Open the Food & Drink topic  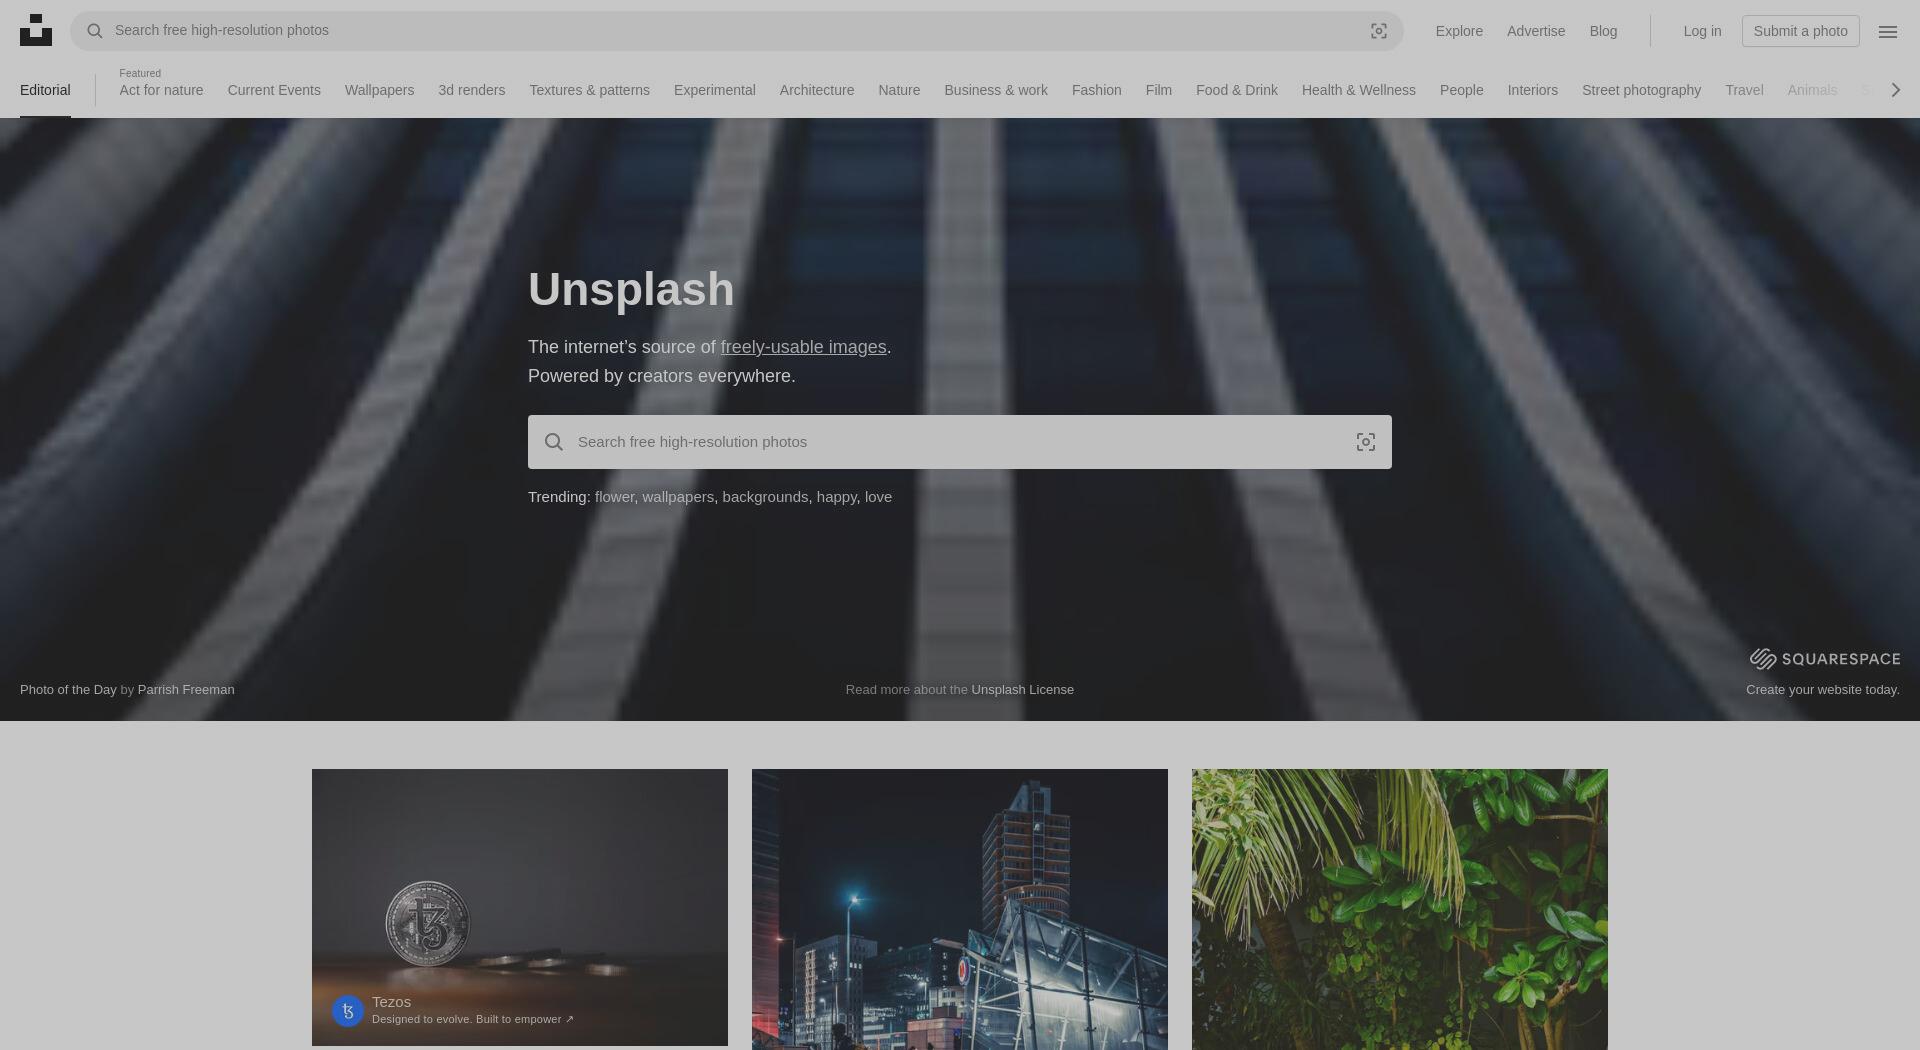(1237, 90)
